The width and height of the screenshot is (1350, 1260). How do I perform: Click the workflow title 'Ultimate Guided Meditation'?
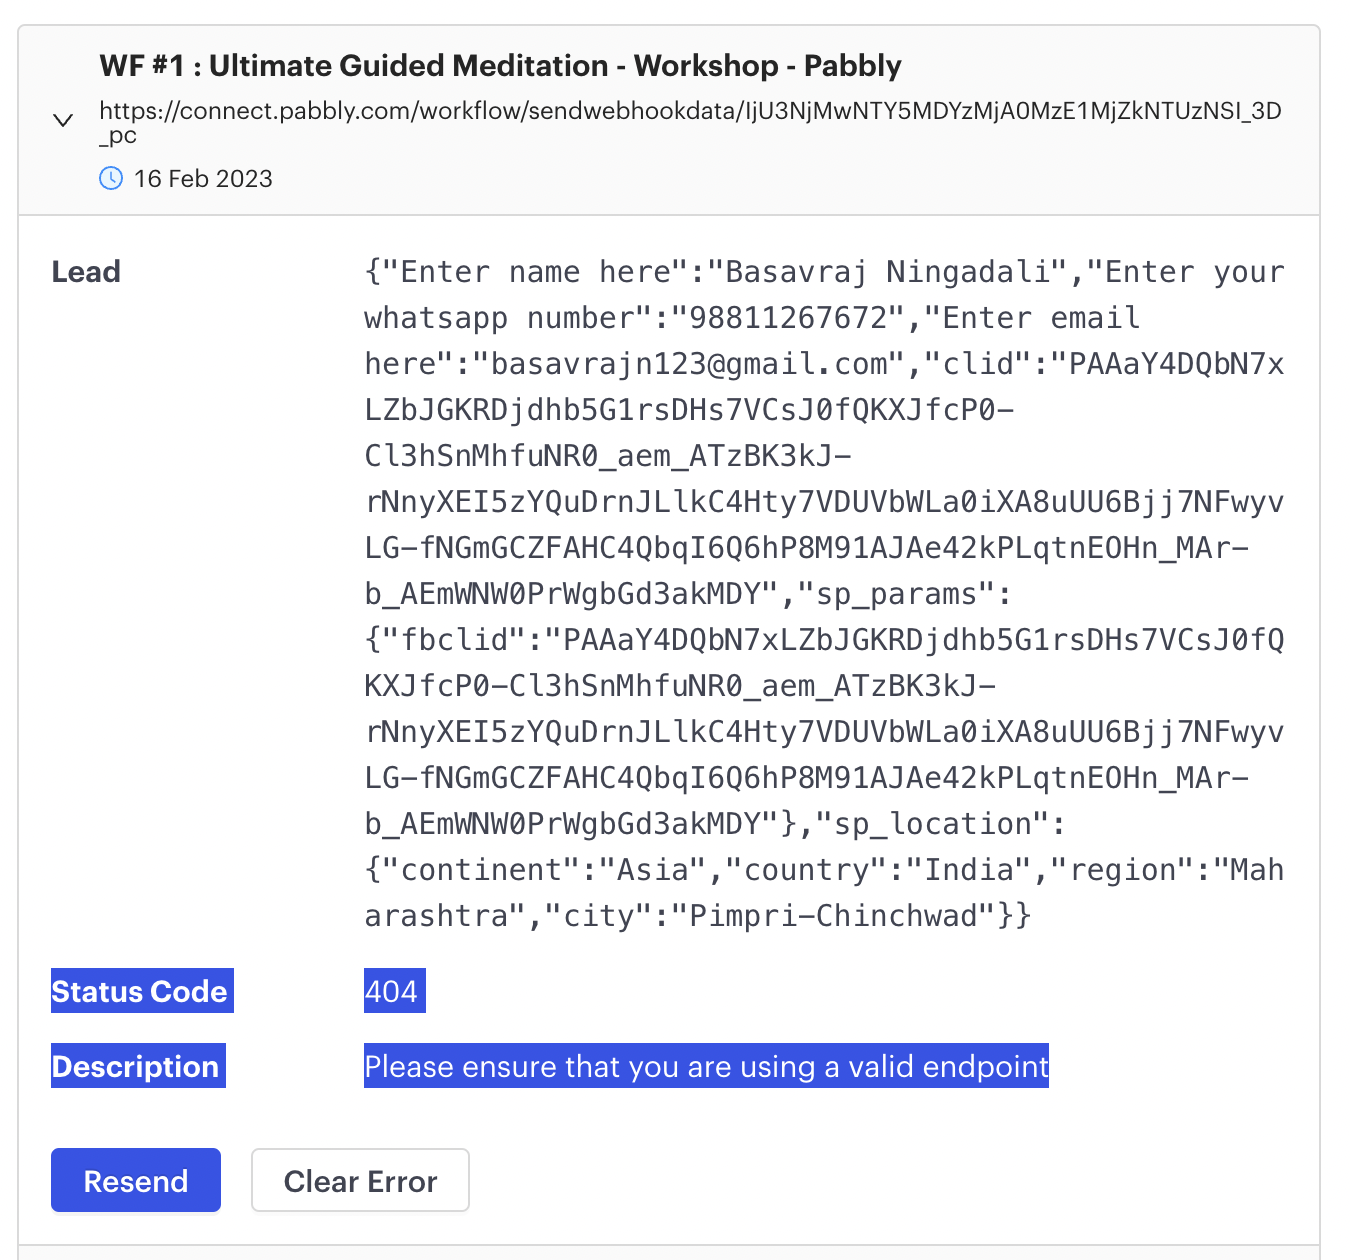pos(409,66)
